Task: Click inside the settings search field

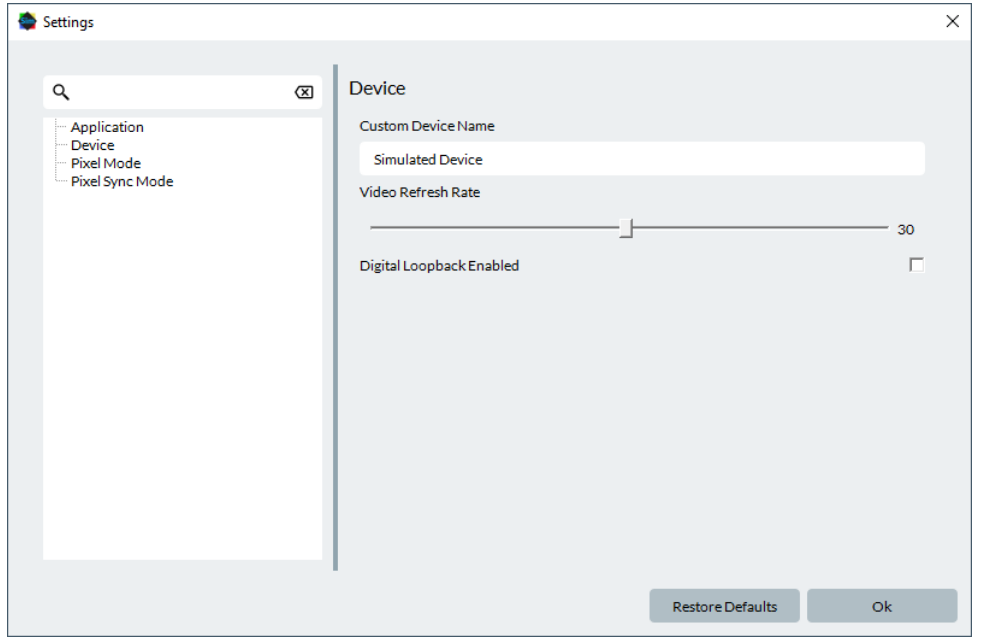Action: click(180, 92)
